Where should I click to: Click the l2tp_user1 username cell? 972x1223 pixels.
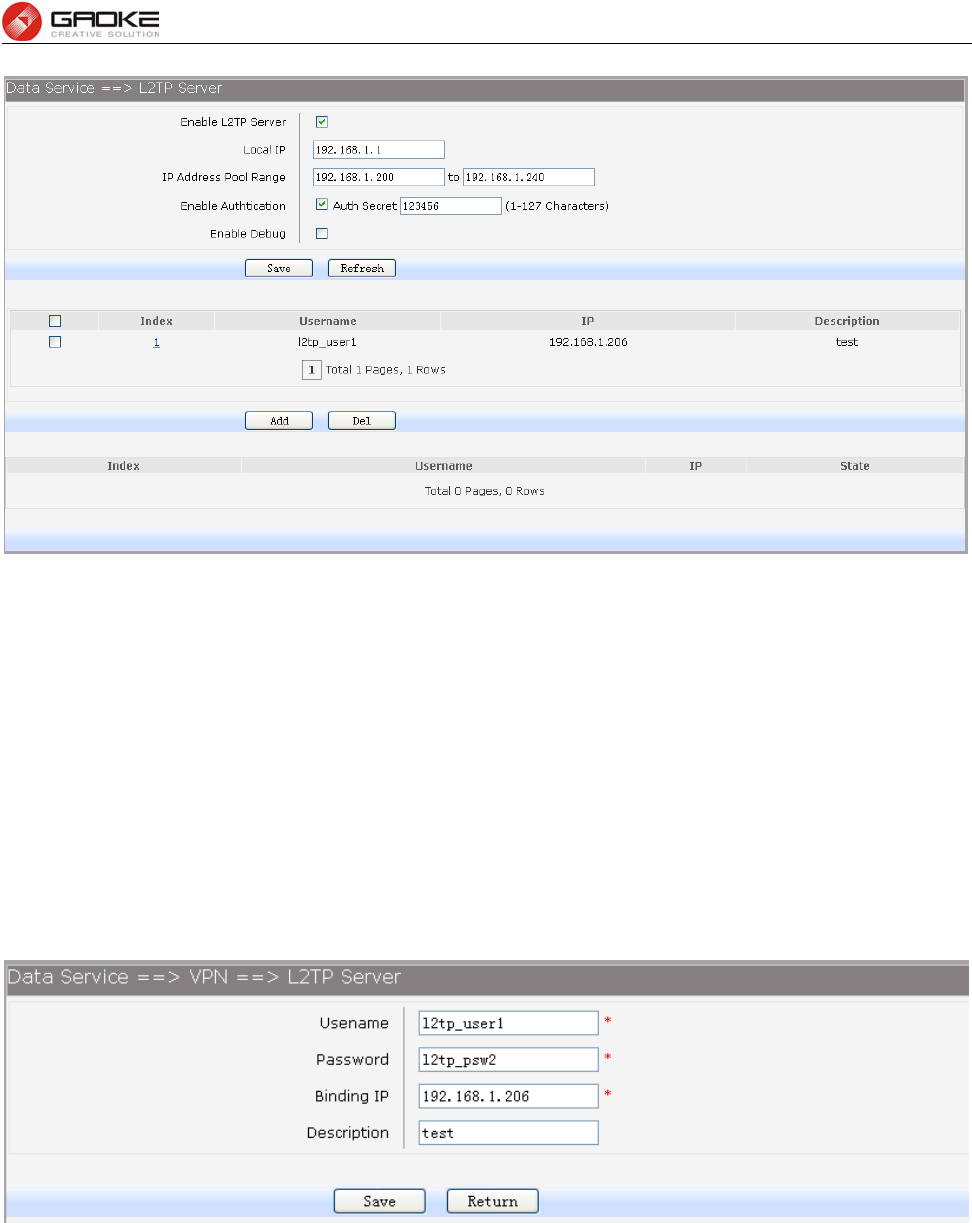[x=327, y=342]
